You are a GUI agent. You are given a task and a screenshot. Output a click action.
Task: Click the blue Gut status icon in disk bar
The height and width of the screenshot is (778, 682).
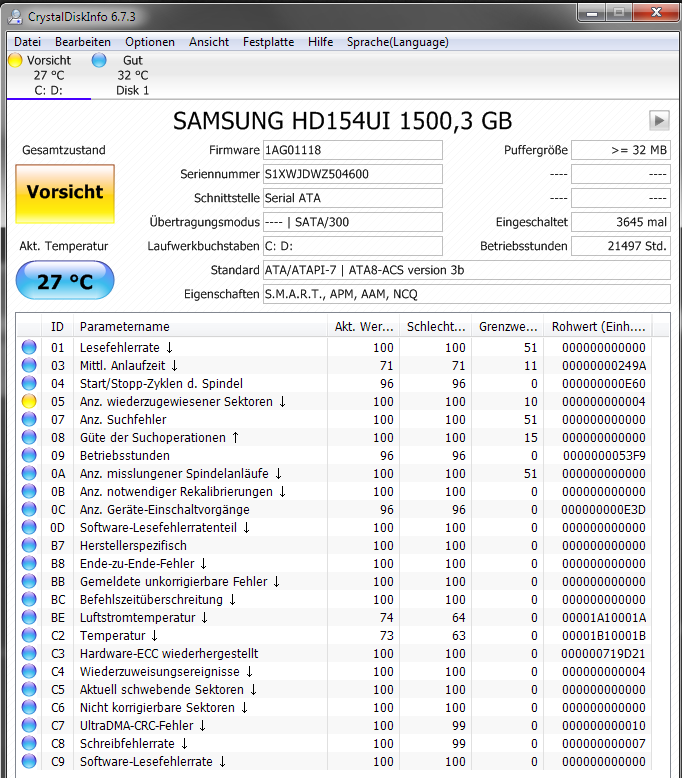99,61
